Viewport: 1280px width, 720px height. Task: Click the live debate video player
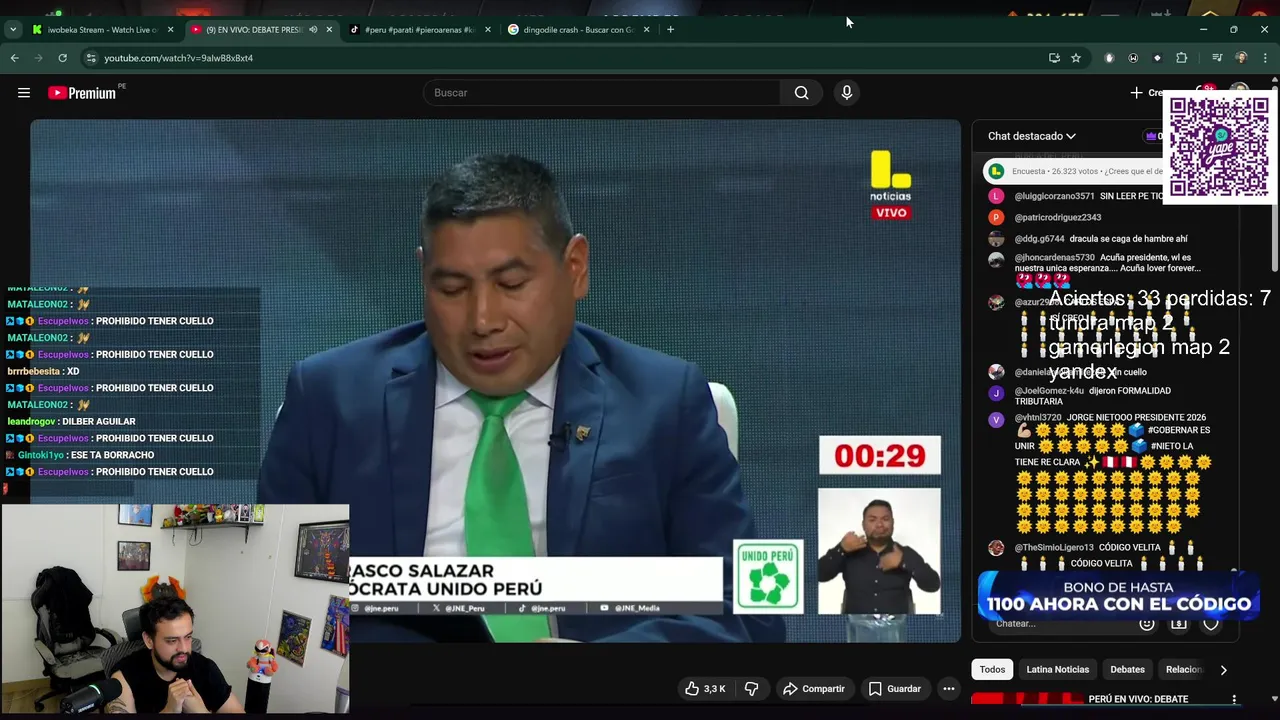point(495,381)
